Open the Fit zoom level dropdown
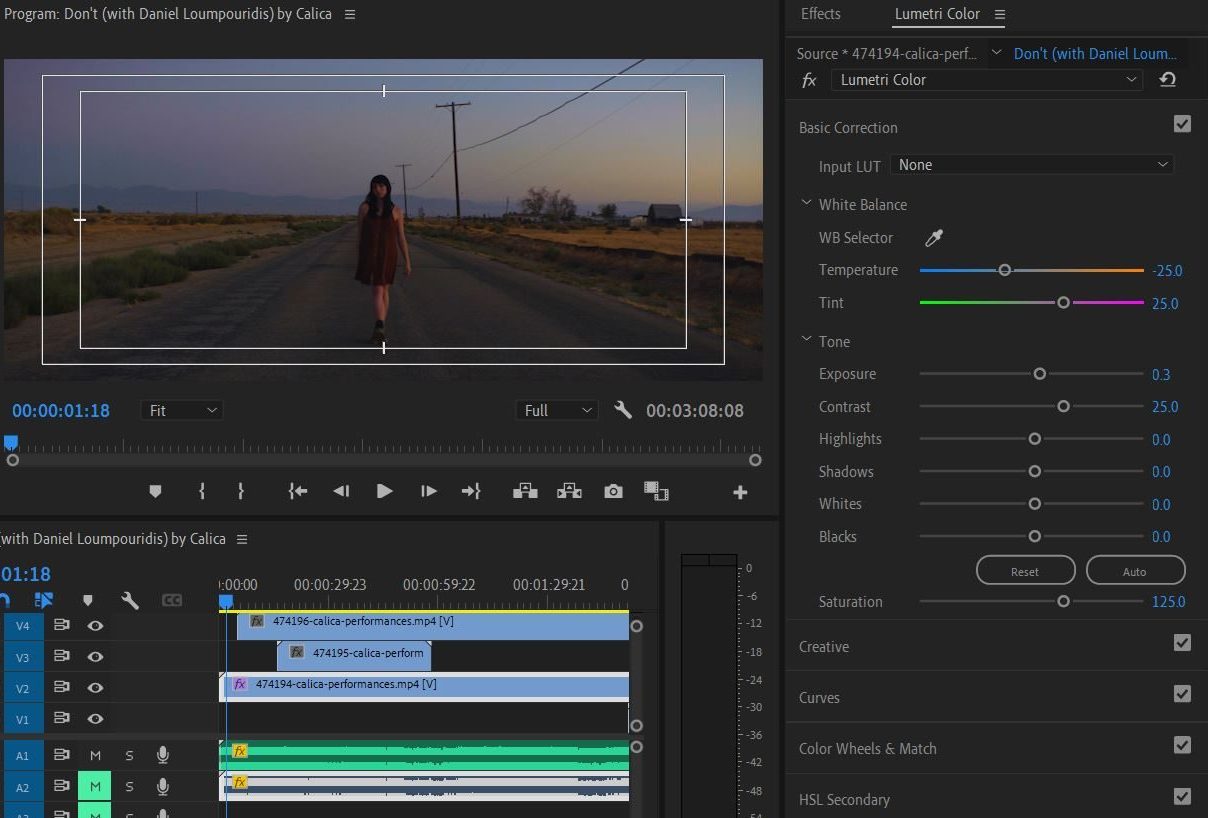Viewport: 1208px width, 818px height. 182,410
